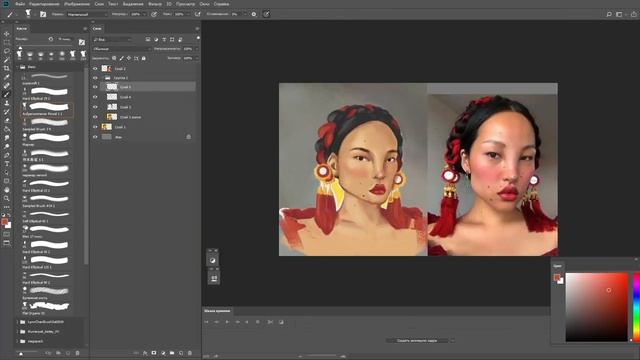Toggle lock transparent pixels
The width and height of the screenshot is (640, 360).
114,58
